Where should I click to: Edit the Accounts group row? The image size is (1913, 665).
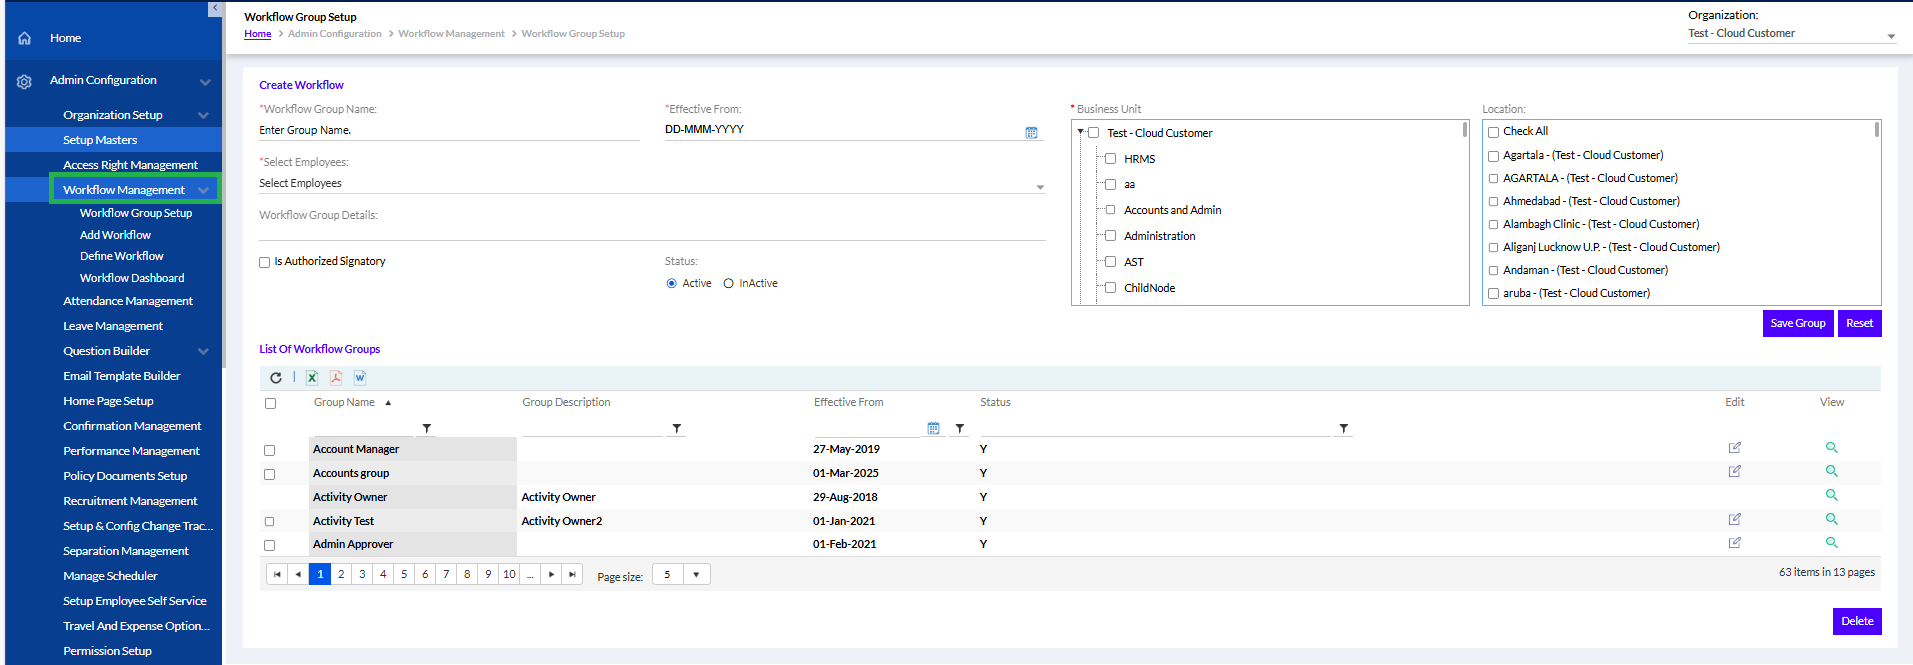click(x=1735, y=471)
